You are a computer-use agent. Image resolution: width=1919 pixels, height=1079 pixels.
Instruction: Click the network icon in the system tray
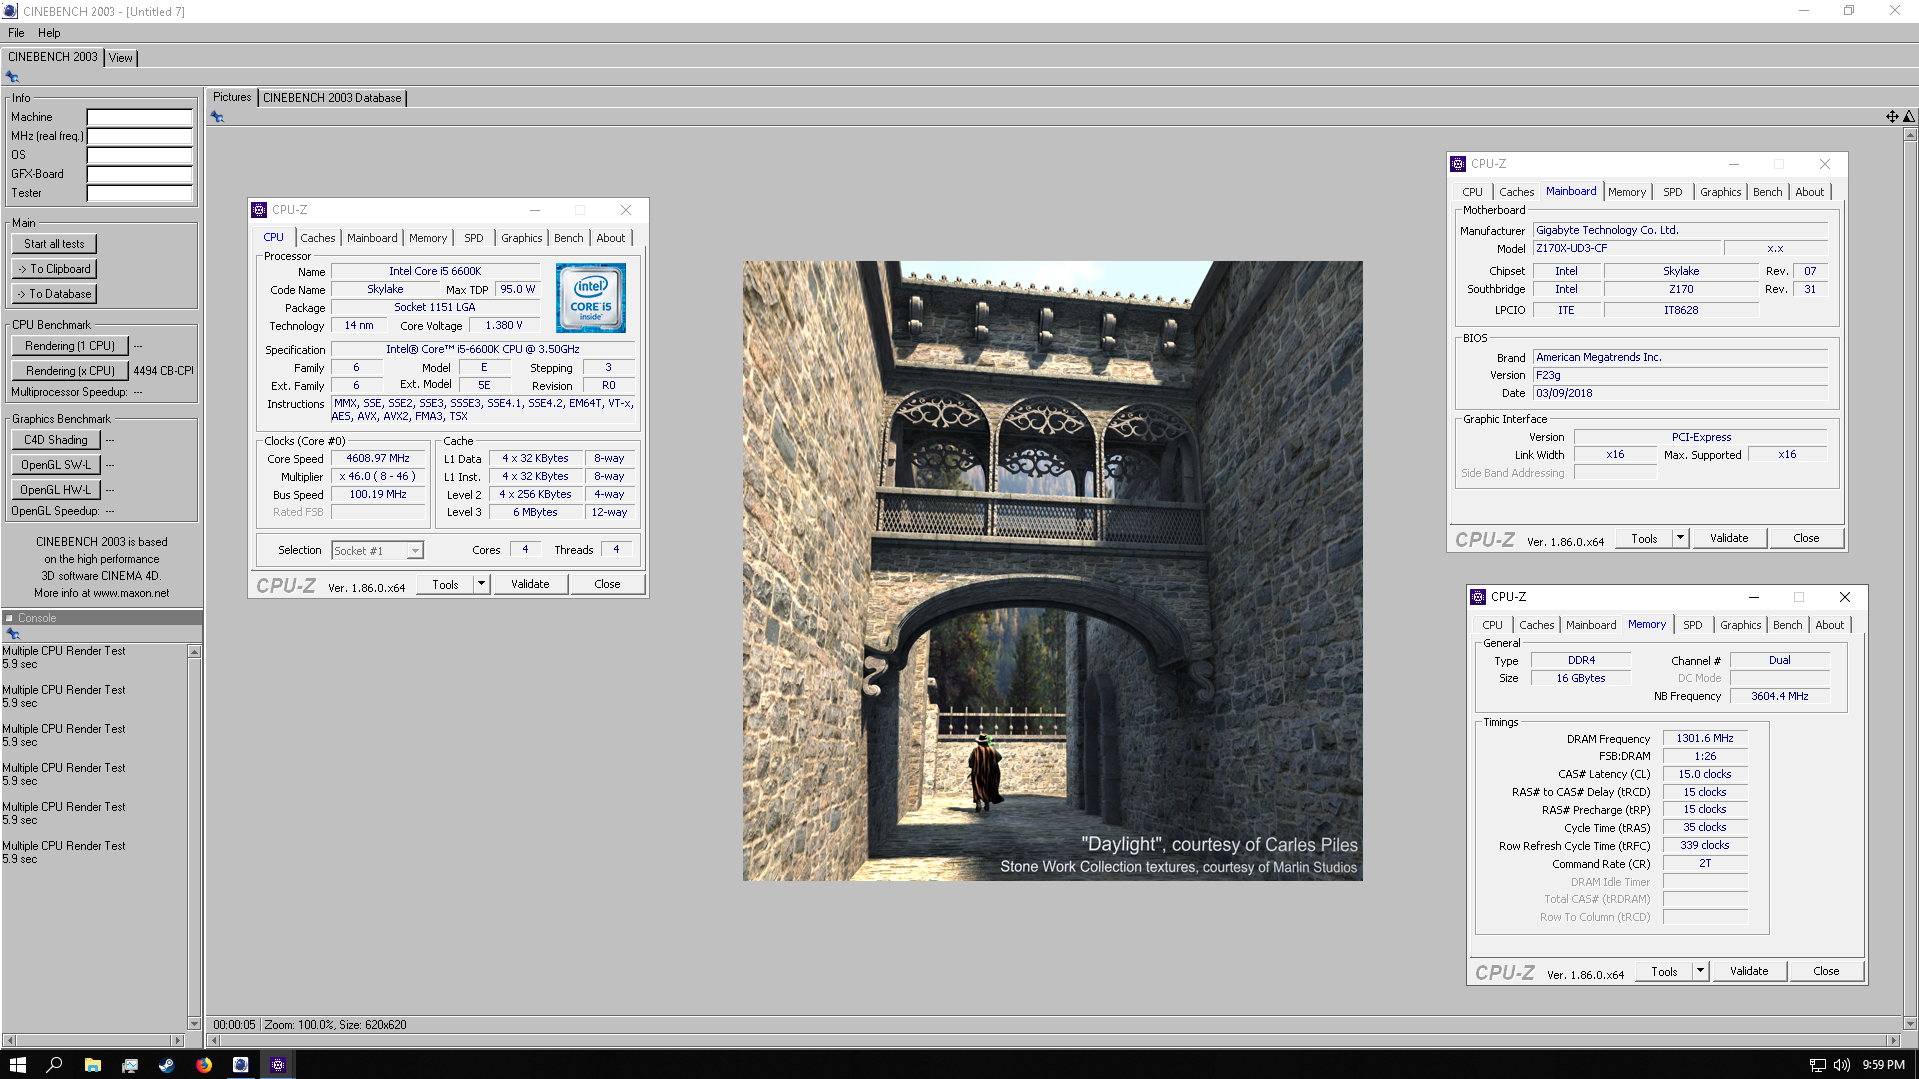tap(1818, 1065)
